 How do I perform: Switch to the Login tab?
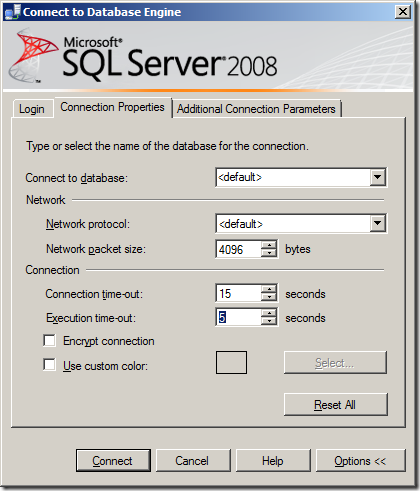click(32, 109)
